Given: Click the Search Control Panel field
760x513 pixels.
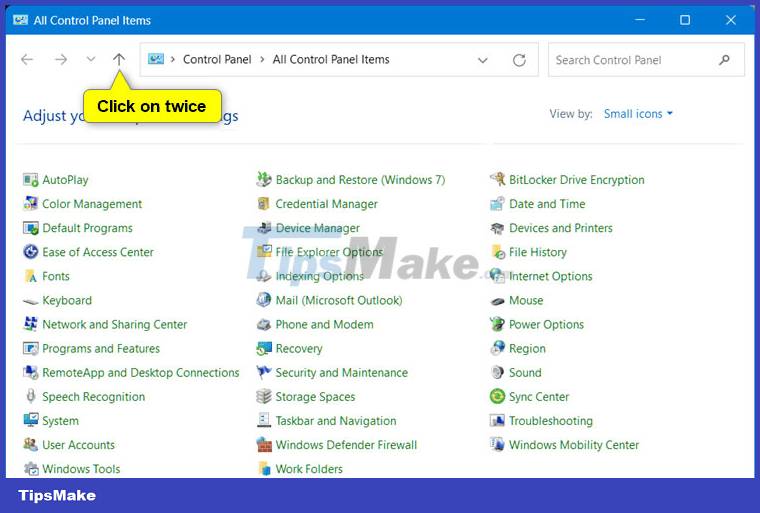Looking at the screenshot, I should [646, 60].
